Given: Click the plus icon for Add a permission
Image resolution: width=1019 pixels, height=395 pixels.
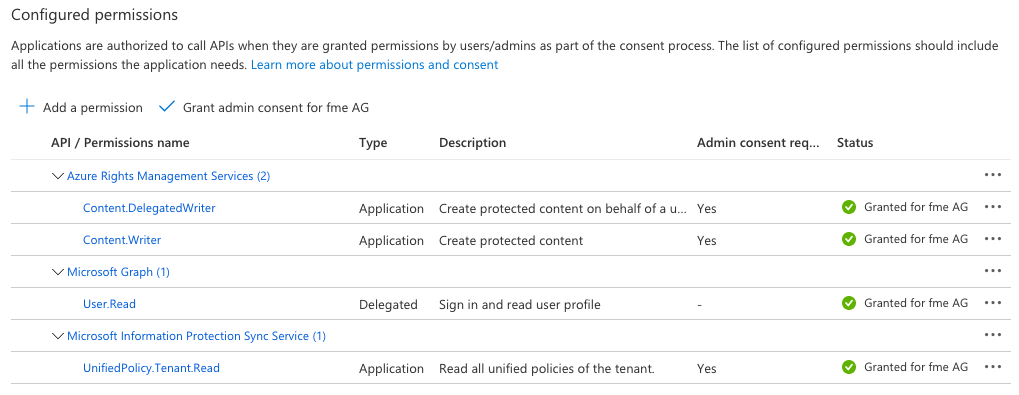Looking at the screenshot, I should [27, 107].
